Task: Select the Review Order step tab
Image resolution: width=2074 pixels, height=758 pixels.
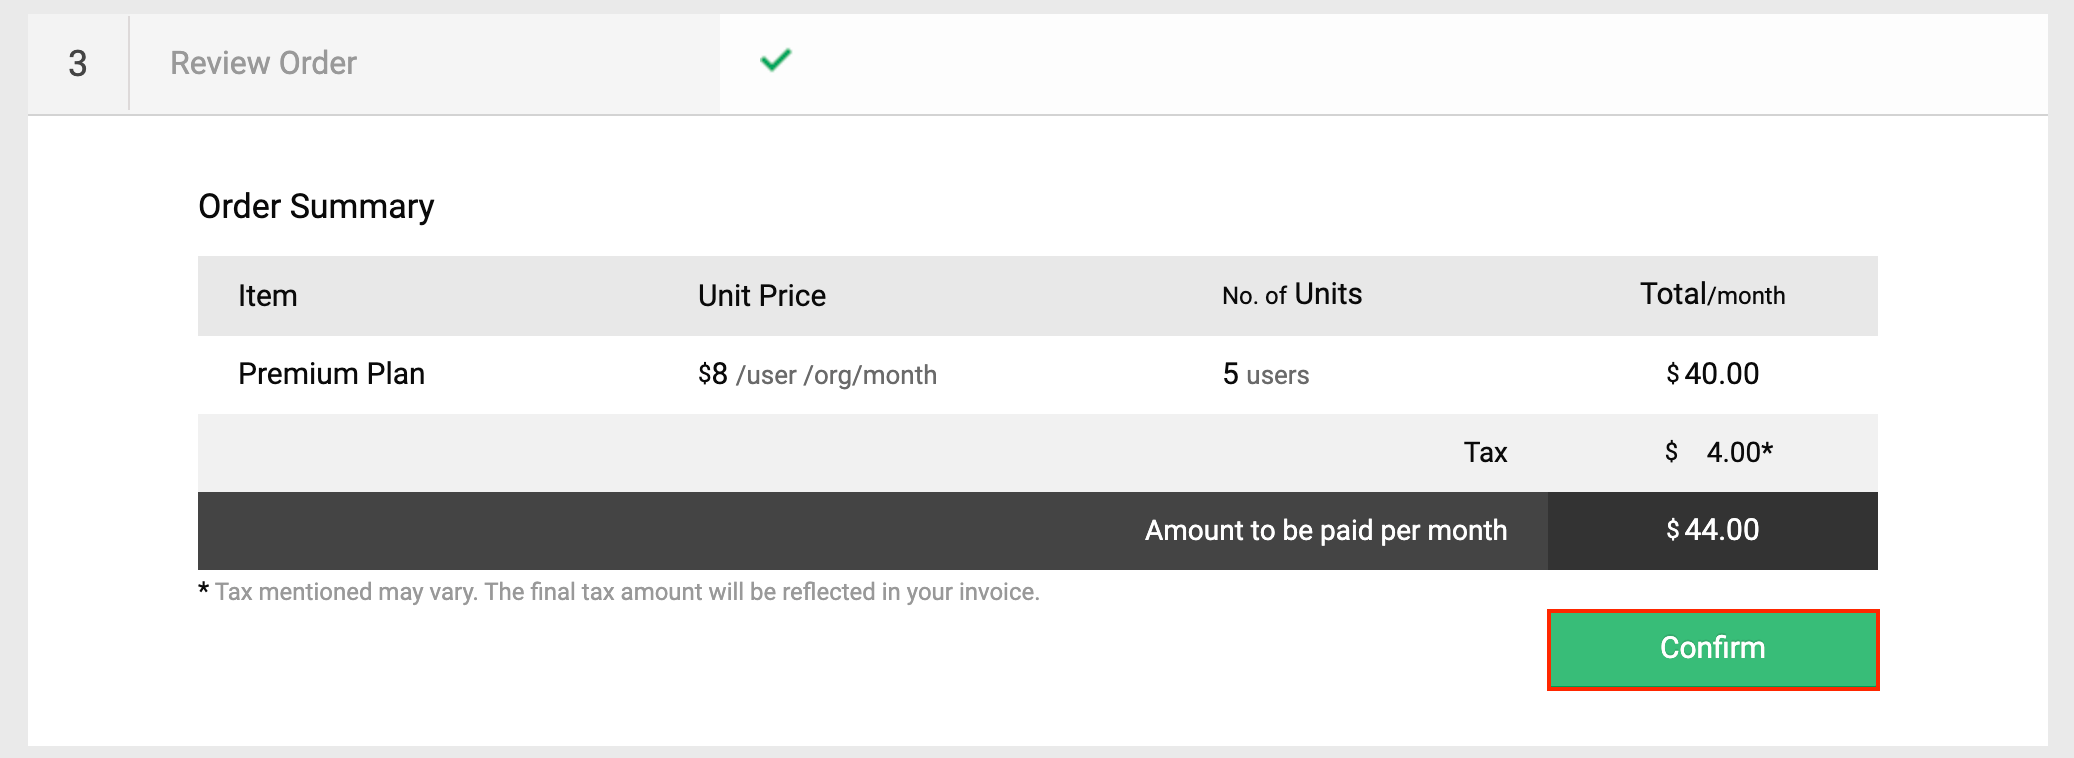Action: [x=263, y=63]
